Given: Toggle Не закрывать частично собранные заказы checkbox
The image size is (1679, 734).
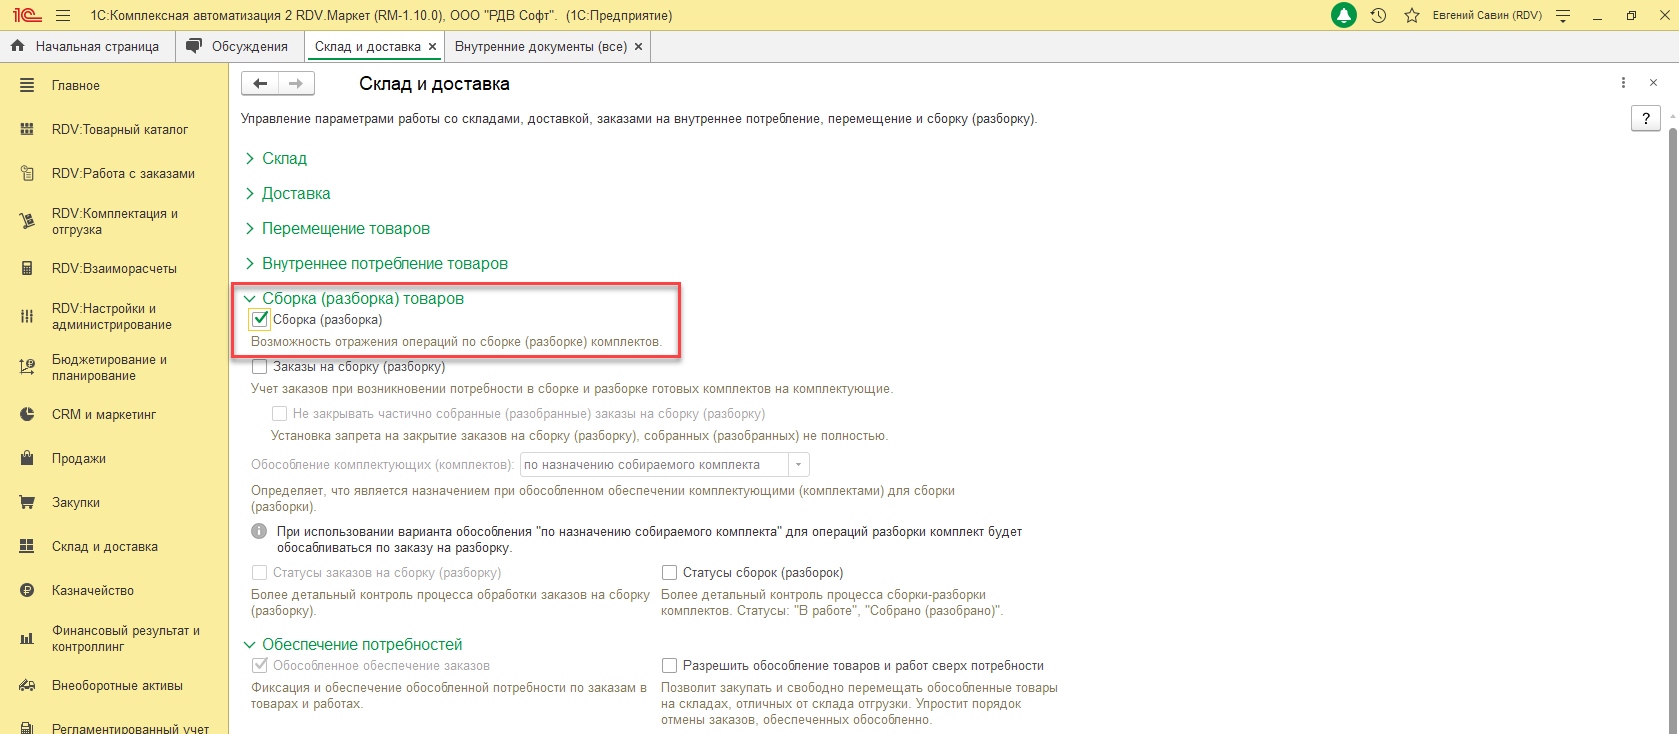Looking at the screenshot, I should (x=280, y=414).
